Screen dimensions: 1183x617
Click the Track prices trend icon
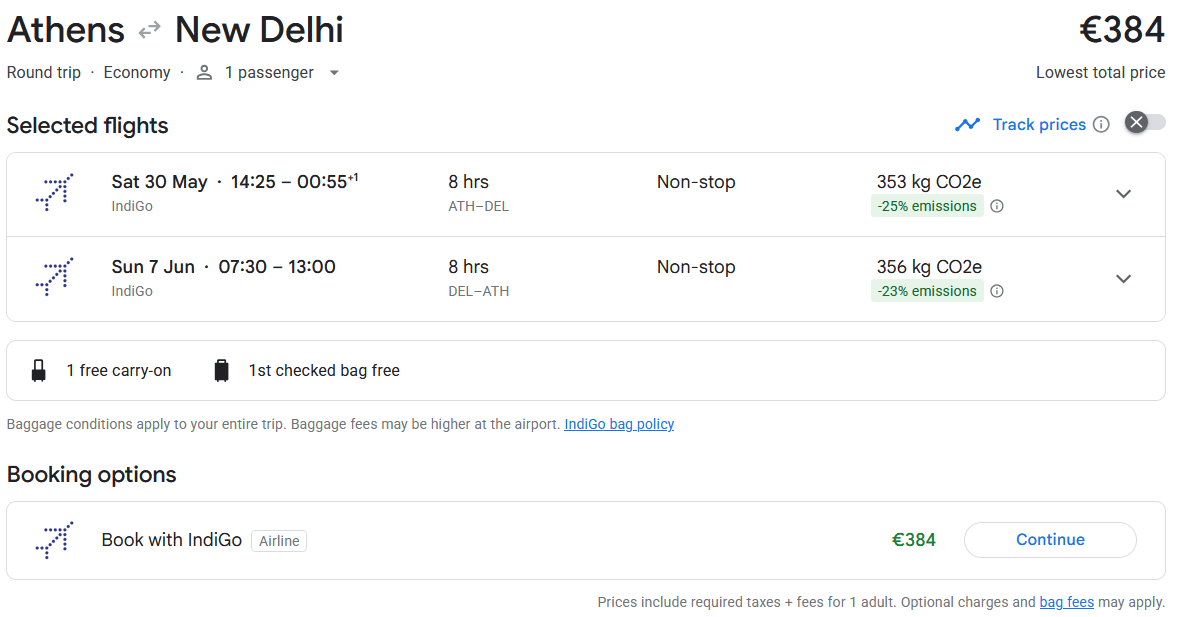point(967,125)
